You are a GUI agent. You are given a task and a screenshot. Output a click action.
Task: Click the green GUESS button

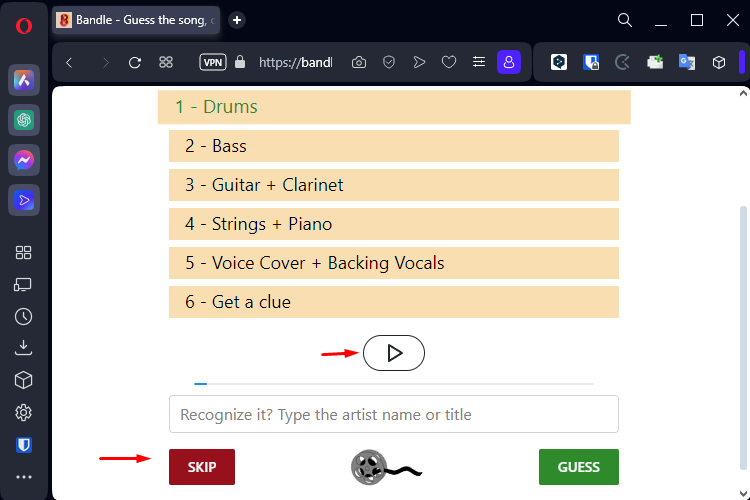pos(579,467)
